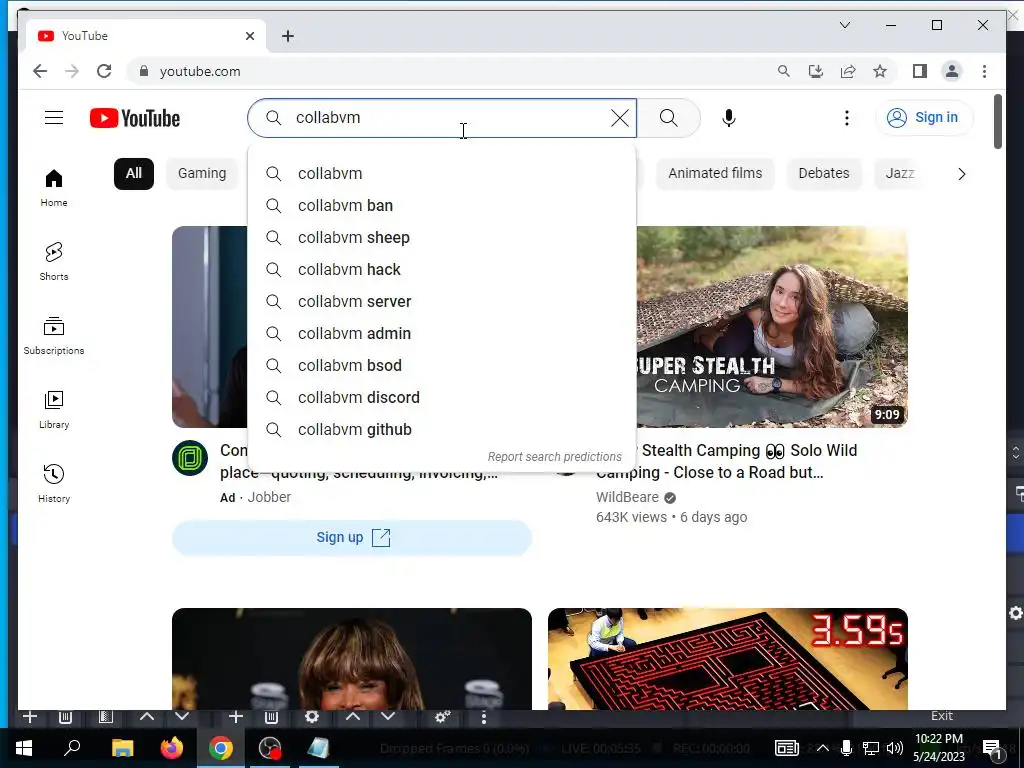This screenshot has height=768, width=1024.
Task: Select the Gaming filter chip
Action: click(x=202, y=174)
